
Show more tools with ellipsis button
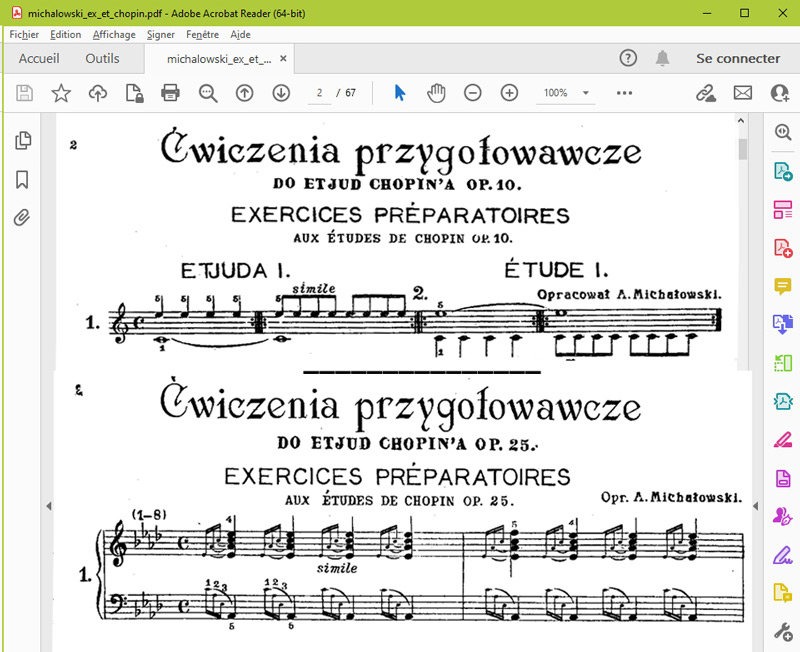625,93
